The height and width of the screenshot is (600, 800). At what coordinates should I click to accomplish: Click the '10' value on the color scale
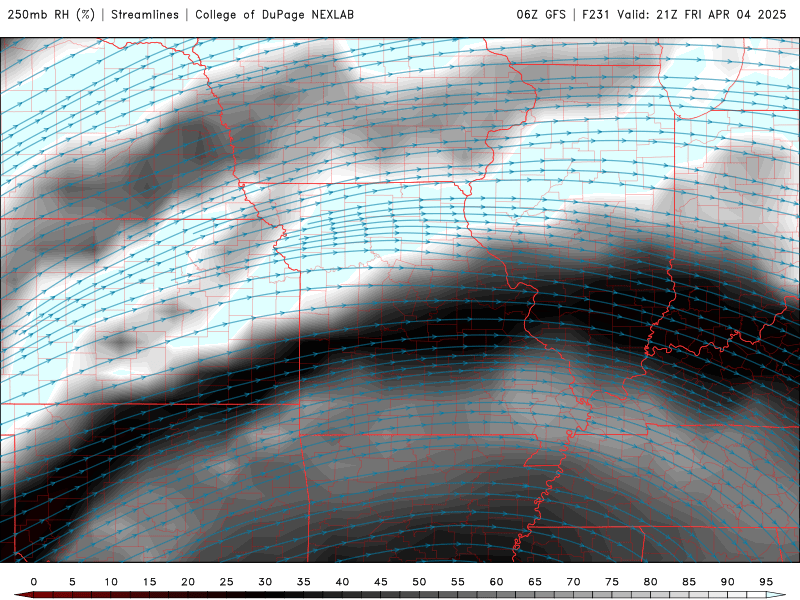pos(111,582)
